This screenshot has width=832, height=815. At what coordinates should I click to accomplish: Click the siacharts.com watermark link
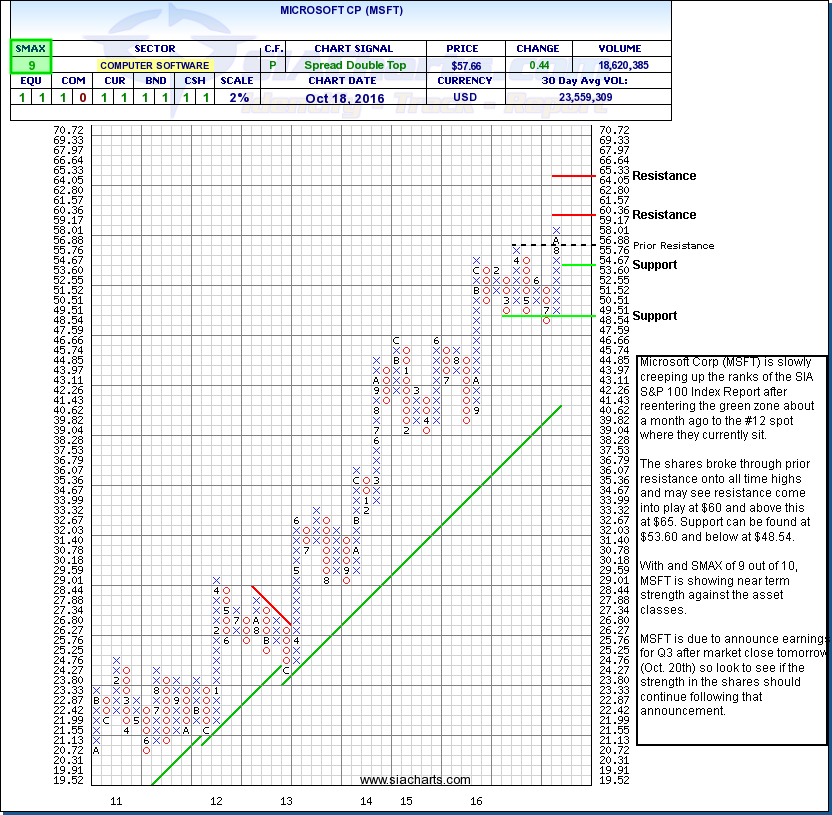click(415, 779)
